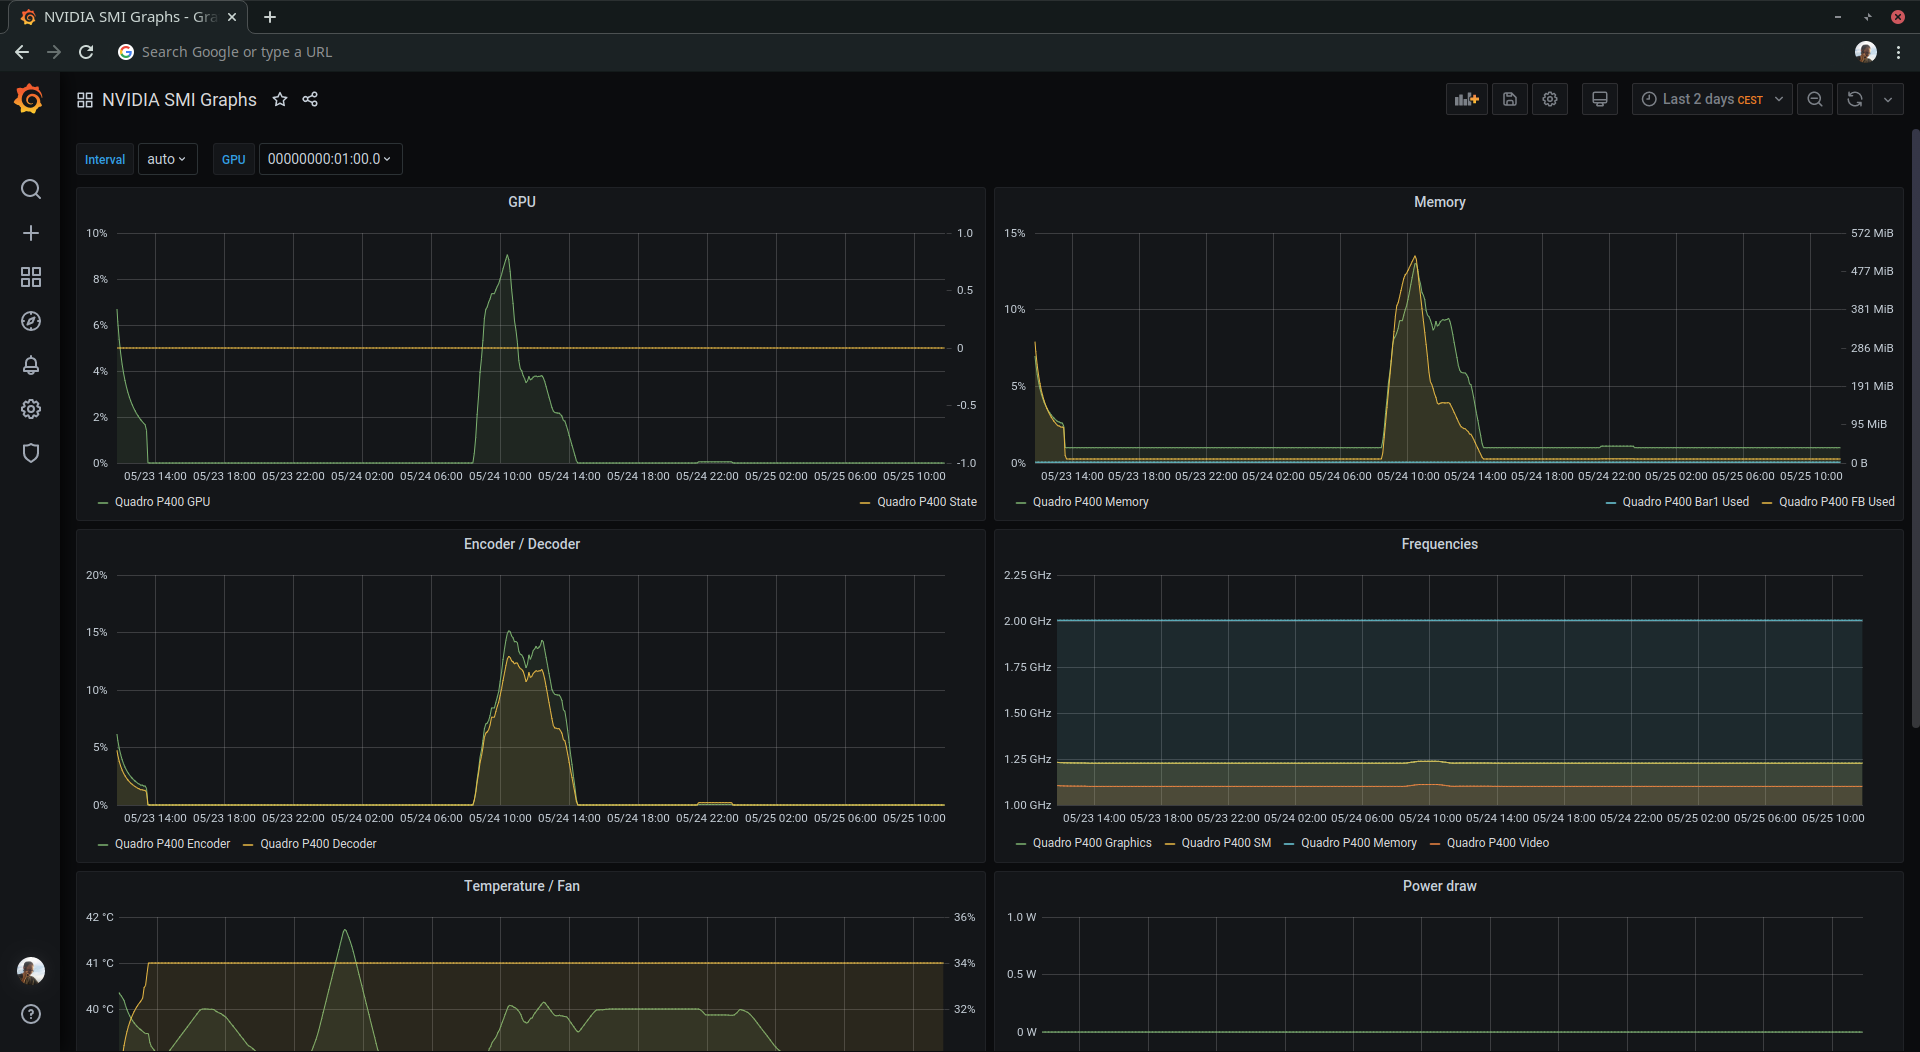Toggle the Quadro P400 Graphics series

[x=1092, y=843]
